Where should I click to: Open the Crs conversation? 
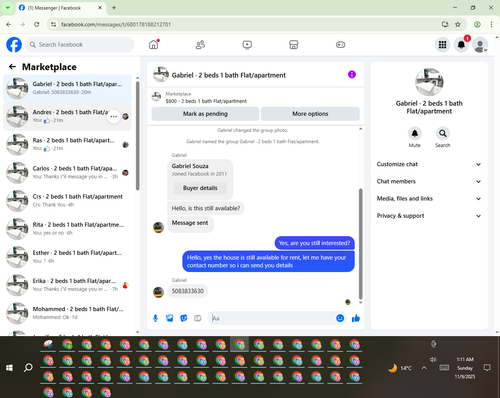pos(67,201)
